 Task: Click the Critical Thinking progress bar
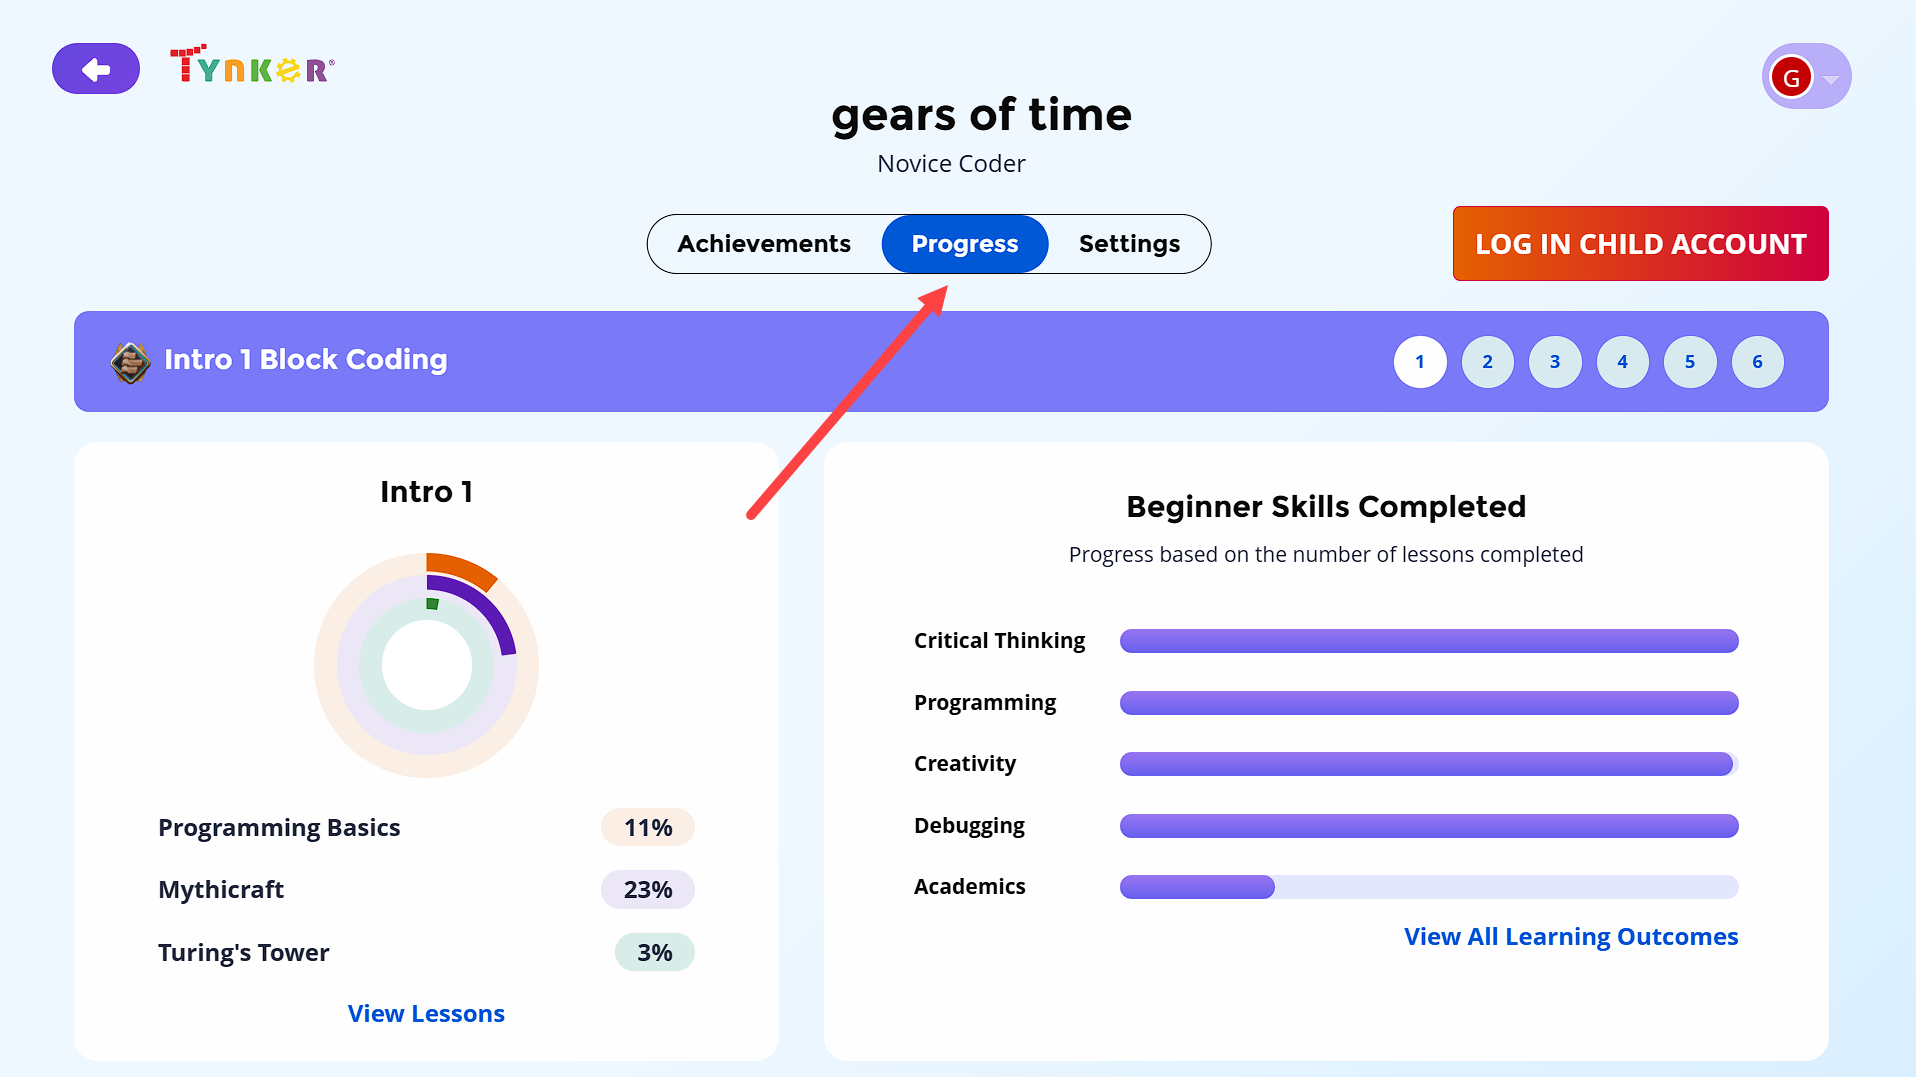[x=1429, y=641]
